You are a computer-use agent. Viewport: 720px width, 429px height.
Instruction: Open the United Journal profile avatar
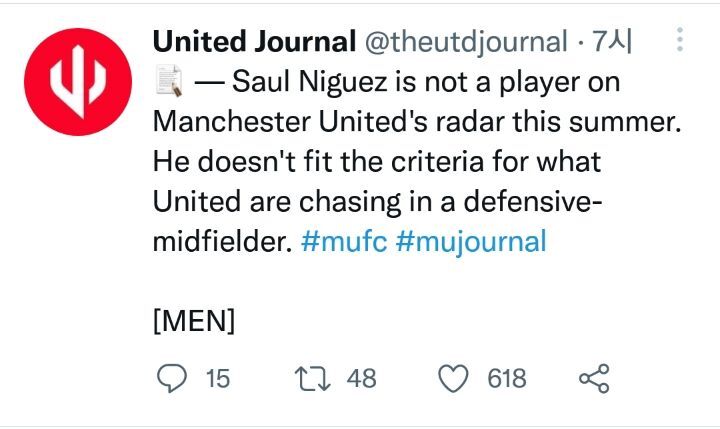[x=78, y=82]
